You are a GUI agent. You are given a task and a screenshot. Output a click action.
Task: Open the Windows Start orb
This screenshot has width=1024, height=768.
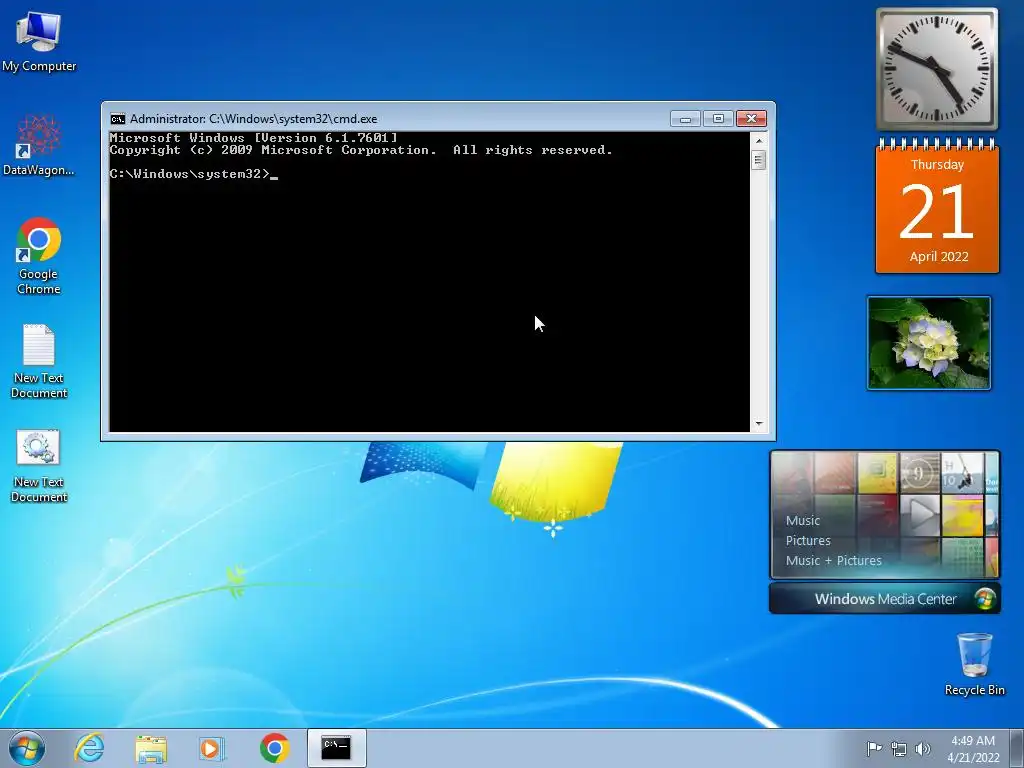click(x=27, y=748)
